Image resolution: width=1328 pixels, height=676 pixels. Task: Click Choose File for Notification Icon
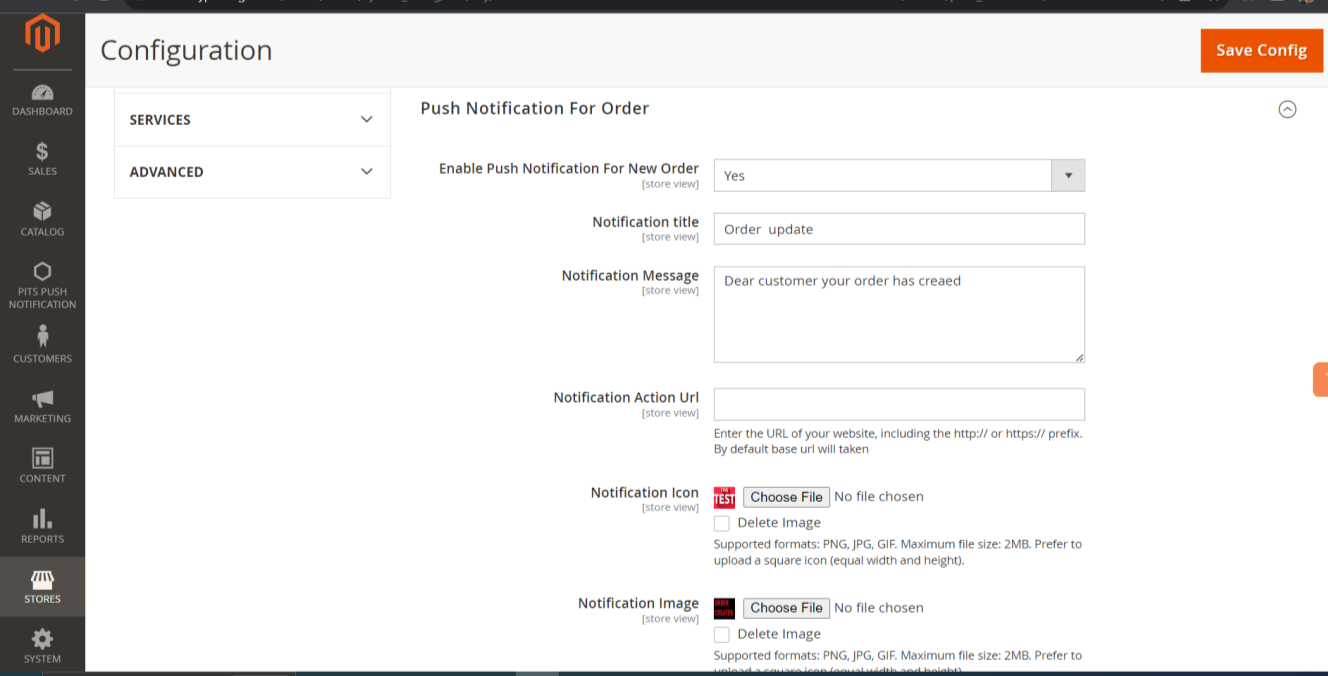coord(786,497)
